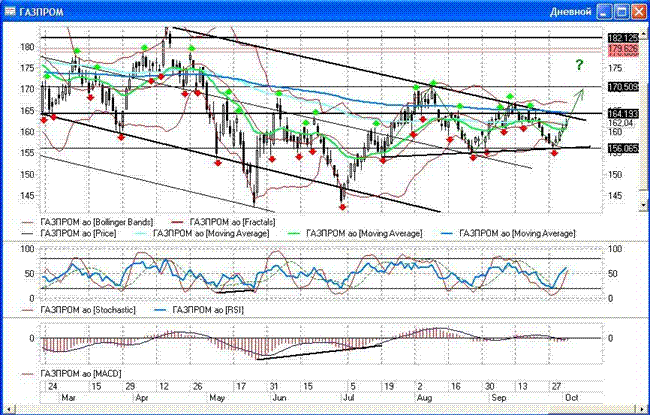Click the 170.509 price level label
The width and height of the screenshot is (650, 415).
(x=623, y=87)
